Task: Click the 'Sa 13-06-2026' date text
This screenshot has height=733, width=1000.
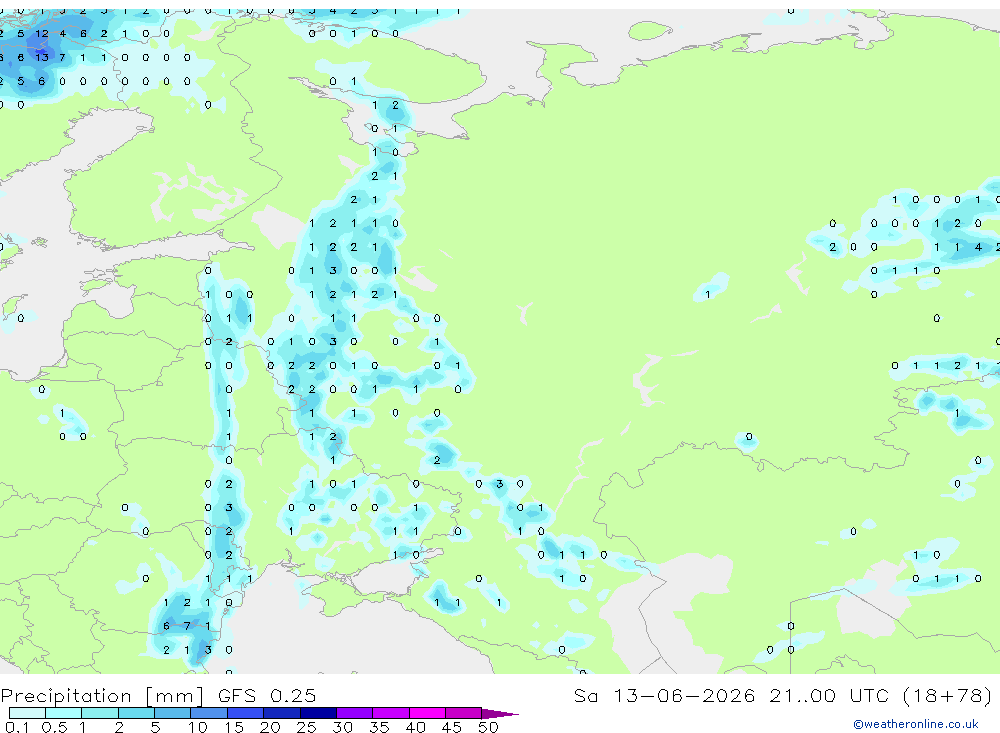Action: pos(664,695)
